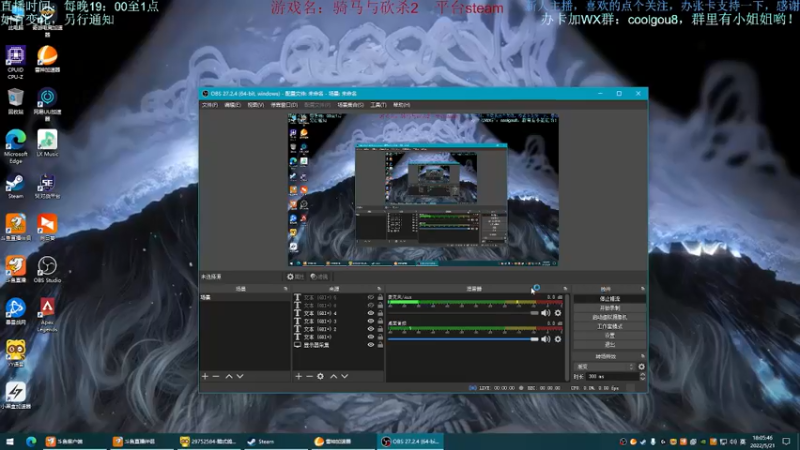
Task: Move source down in the Sources panel
Action: point(344,376)
